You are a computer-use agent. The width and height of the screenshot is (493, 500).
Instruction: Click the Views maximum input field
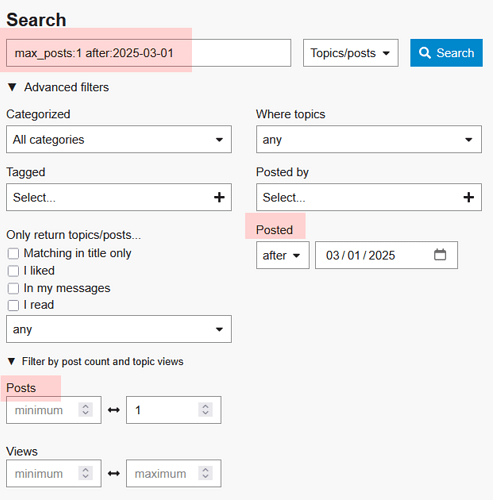coord(173,473)
